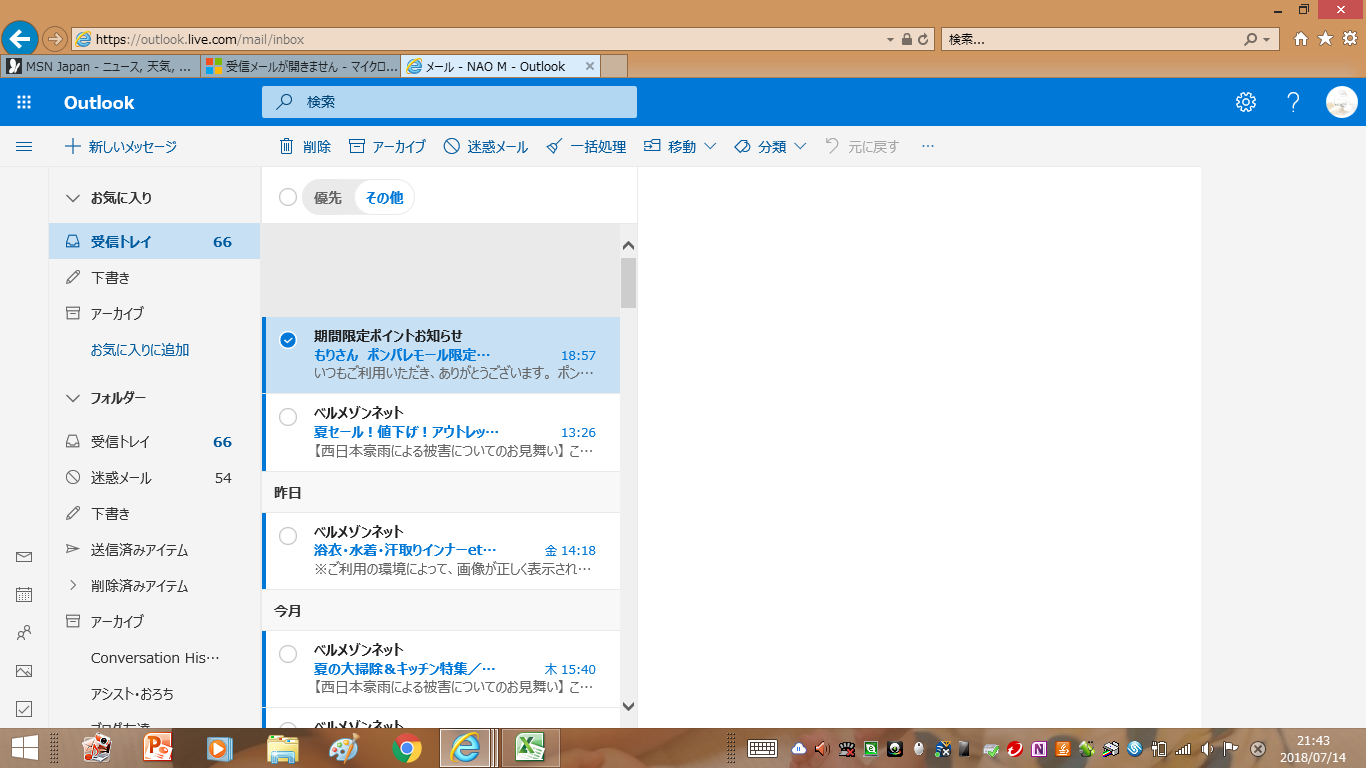The image size is (1366, 768).
Task: Open Excel from the taskbar
Action: (x=530, y=747)
